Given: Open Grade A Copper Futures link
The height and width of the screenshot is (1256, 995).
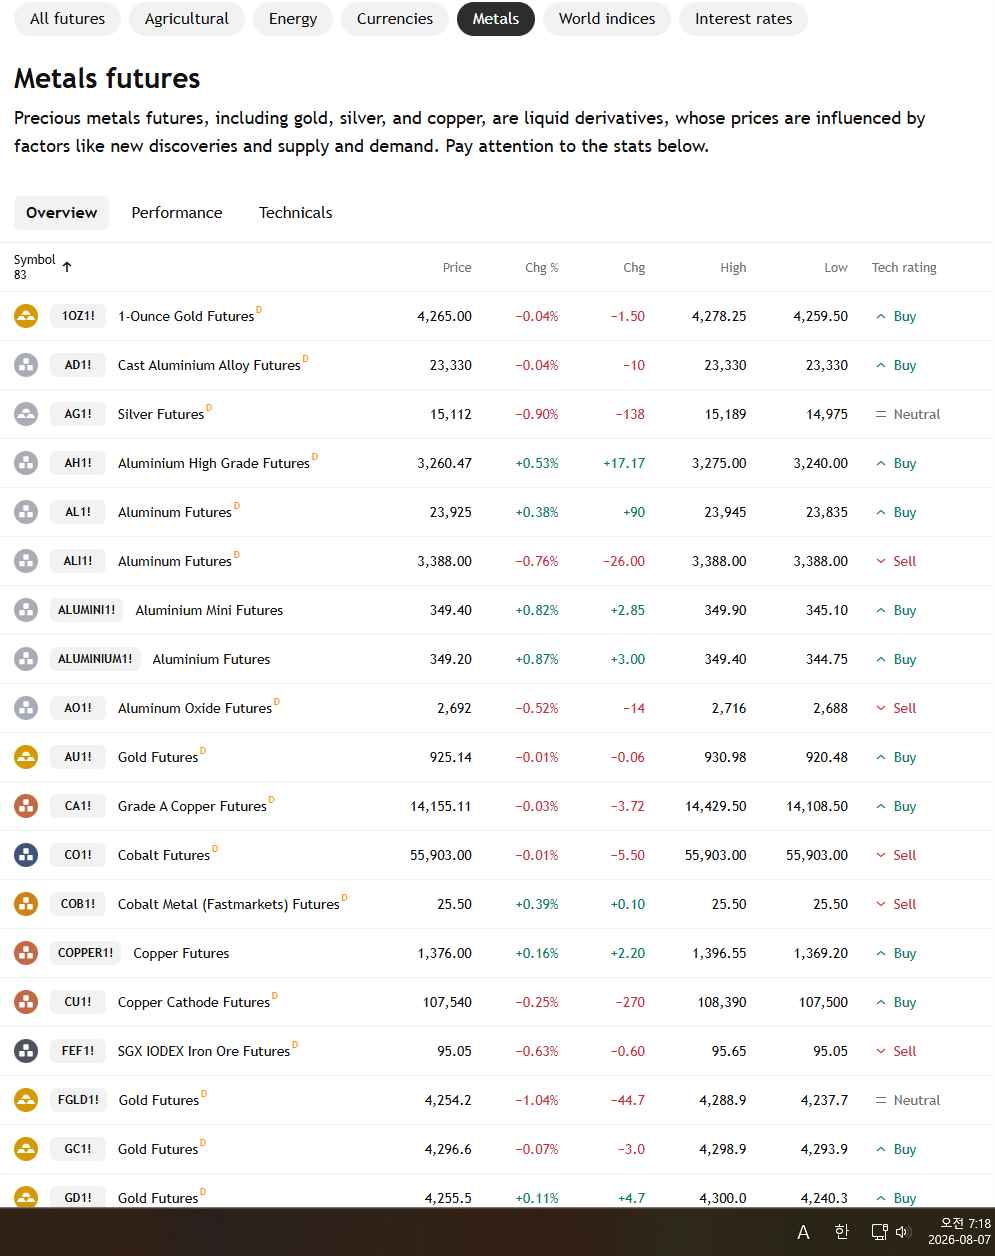Looking at the screenshot, I should pyautogui.click(x=192, y=806).
